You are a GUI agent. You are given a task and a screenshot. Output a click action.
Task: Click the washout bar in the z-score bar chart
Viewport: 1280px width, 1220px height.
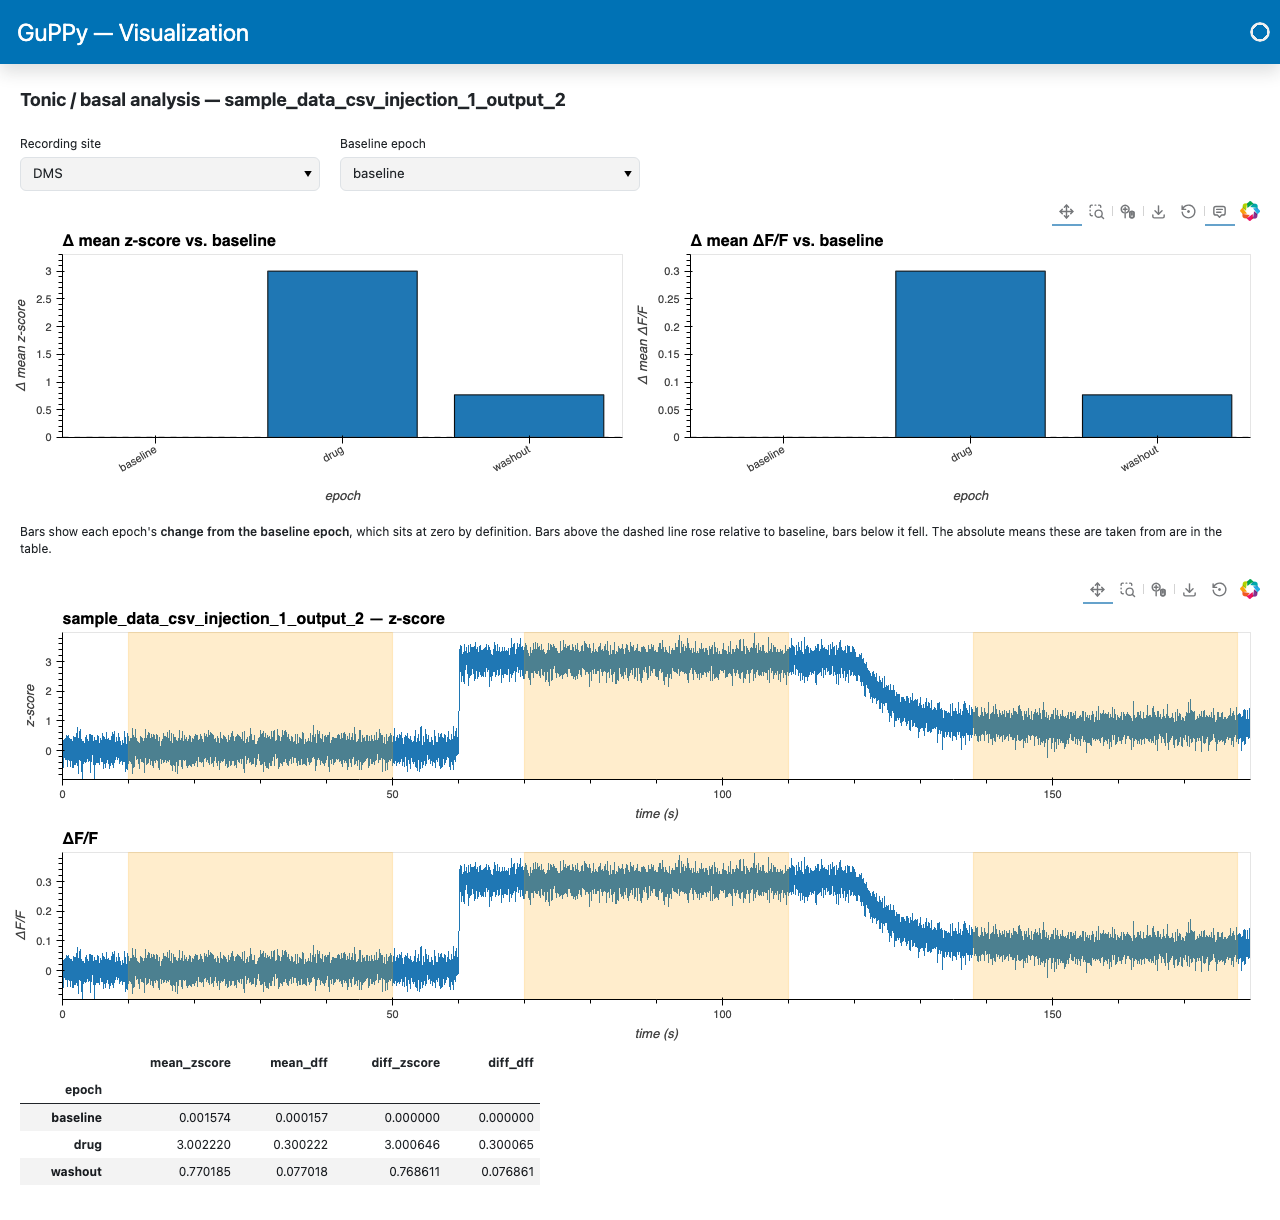point(529,416)
